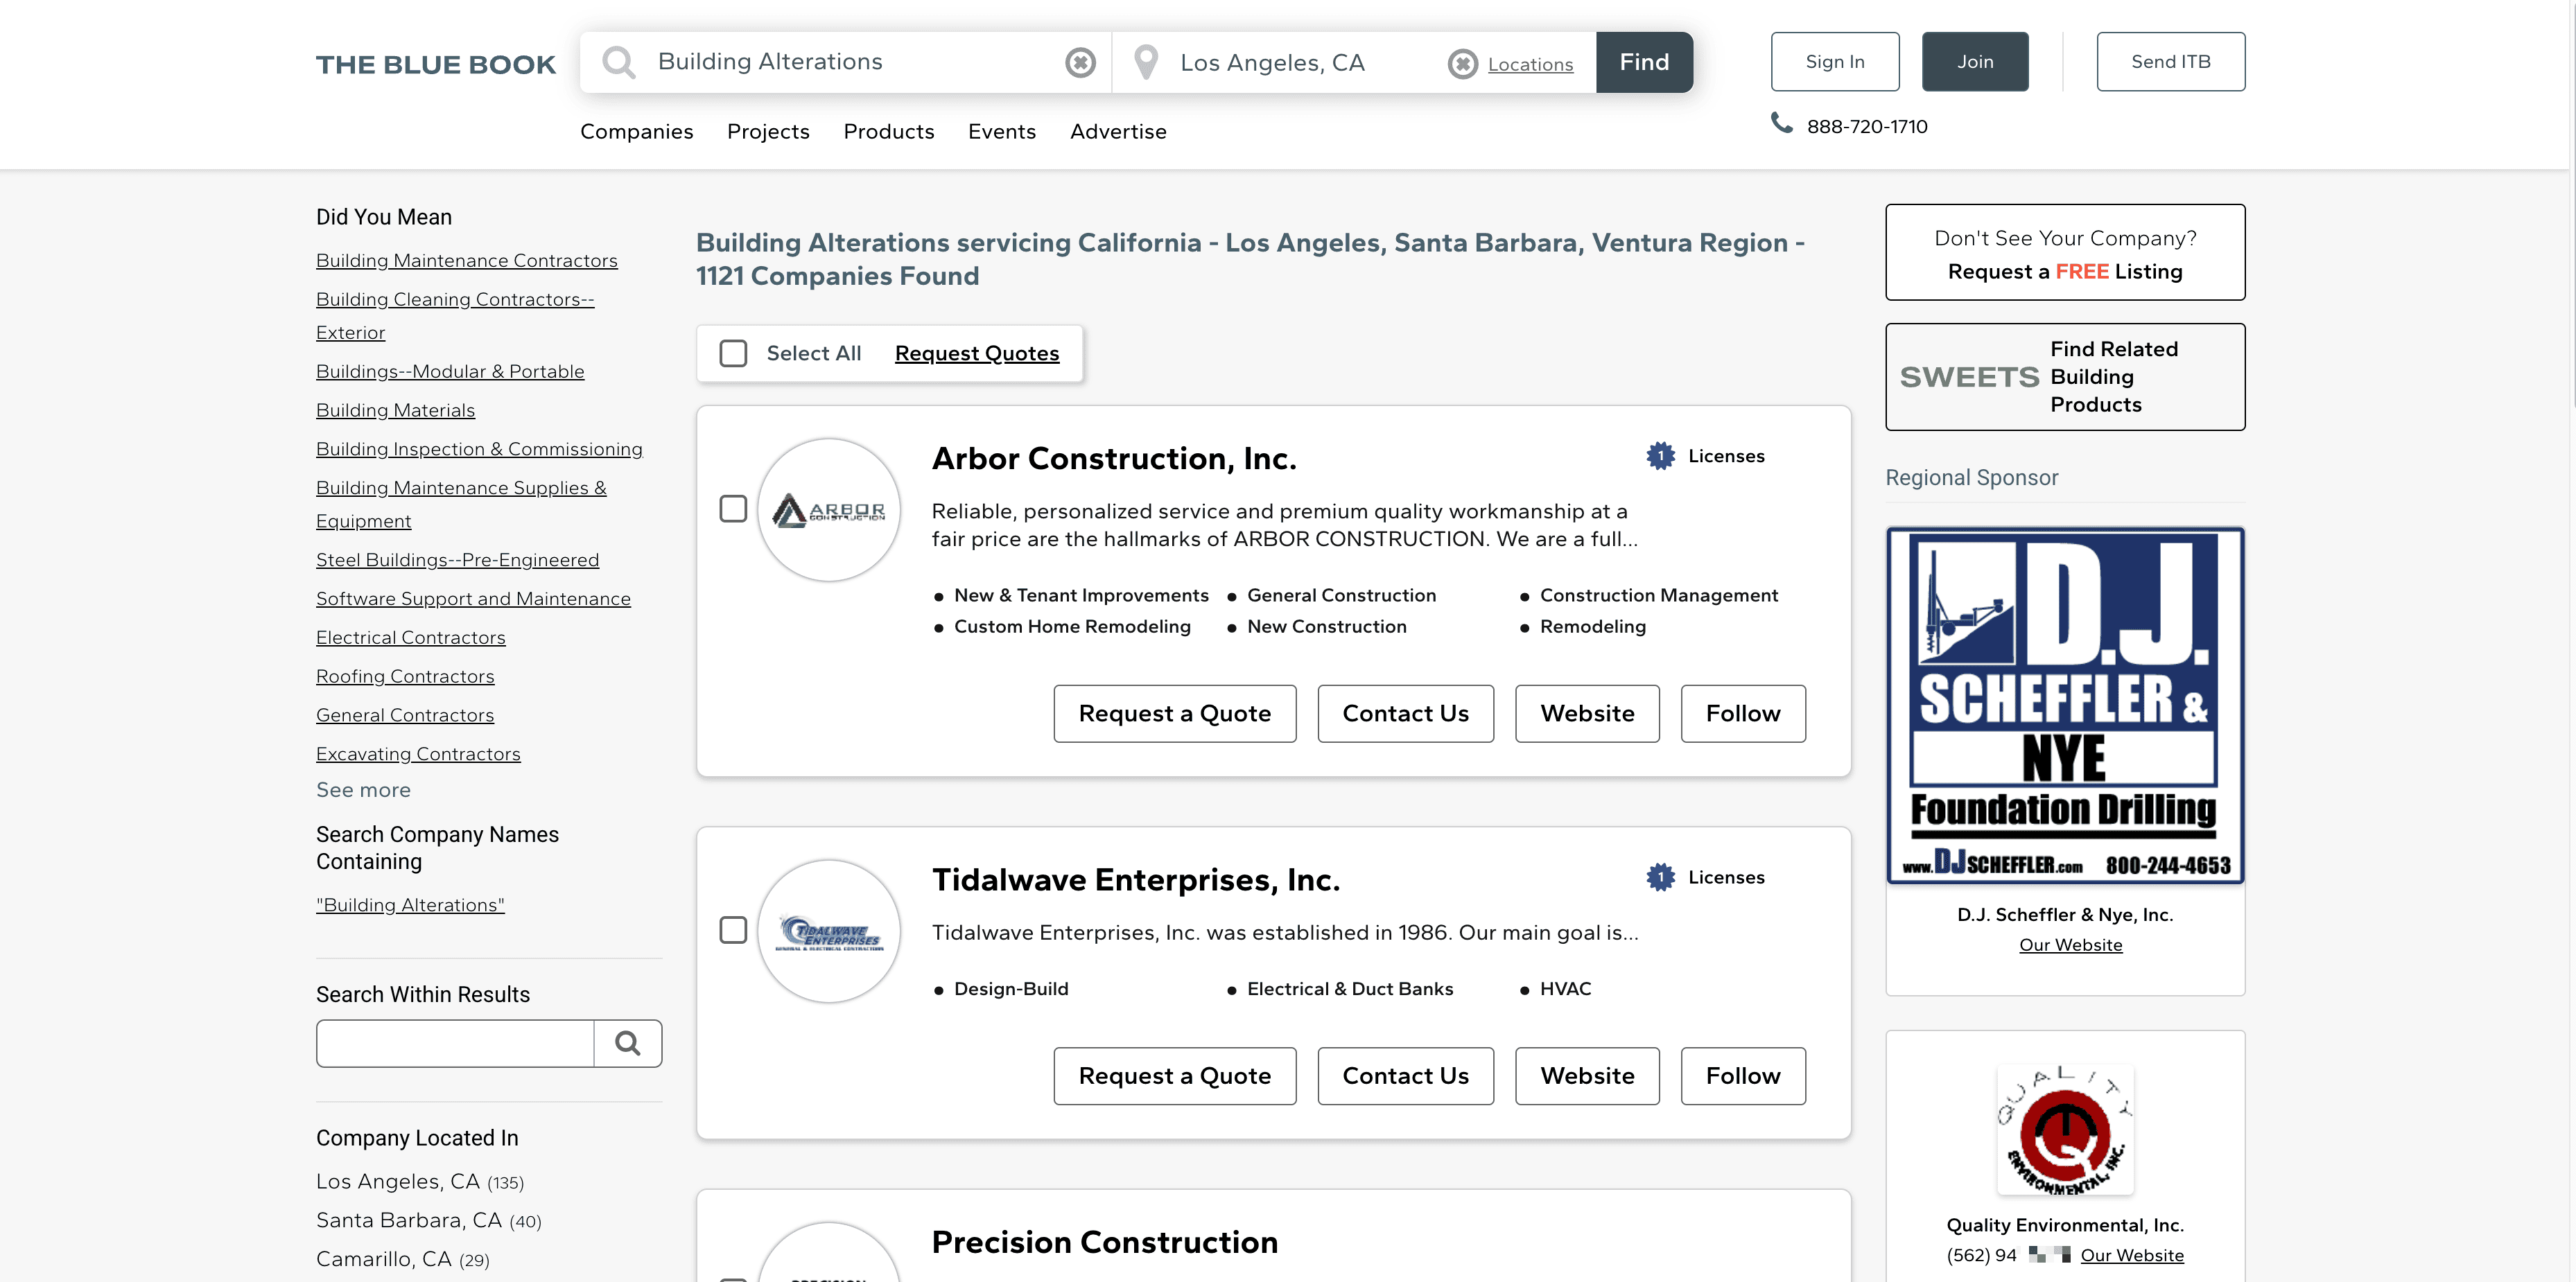This screenshot has height=1282, width=2576.
Task: Submit the Search Within Results magnifier
Action: tap(627, 1043)
